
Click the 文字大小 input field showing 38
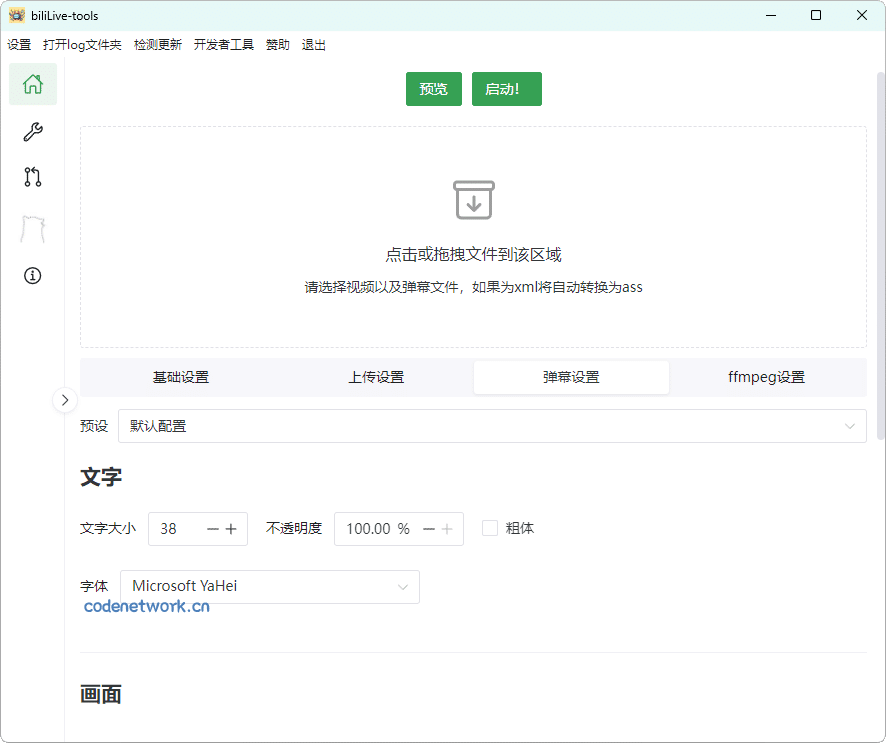[x=175, y=529]
